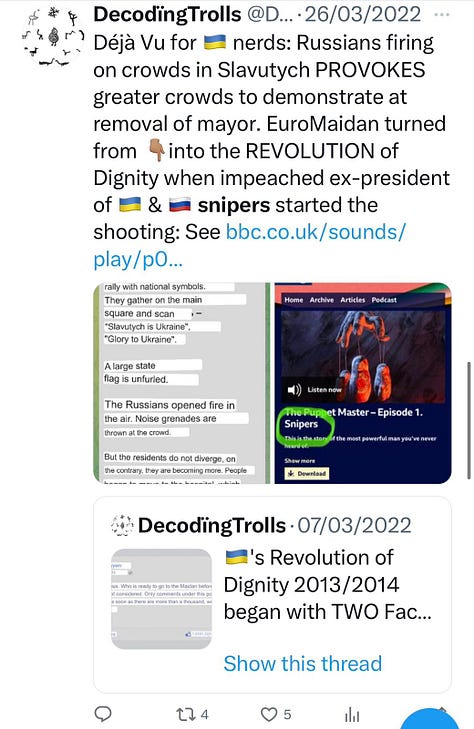This screenshot has width=474, height=729.
Task: Open the tweet's three-dot more menu
Action: (x=441, y=14)
